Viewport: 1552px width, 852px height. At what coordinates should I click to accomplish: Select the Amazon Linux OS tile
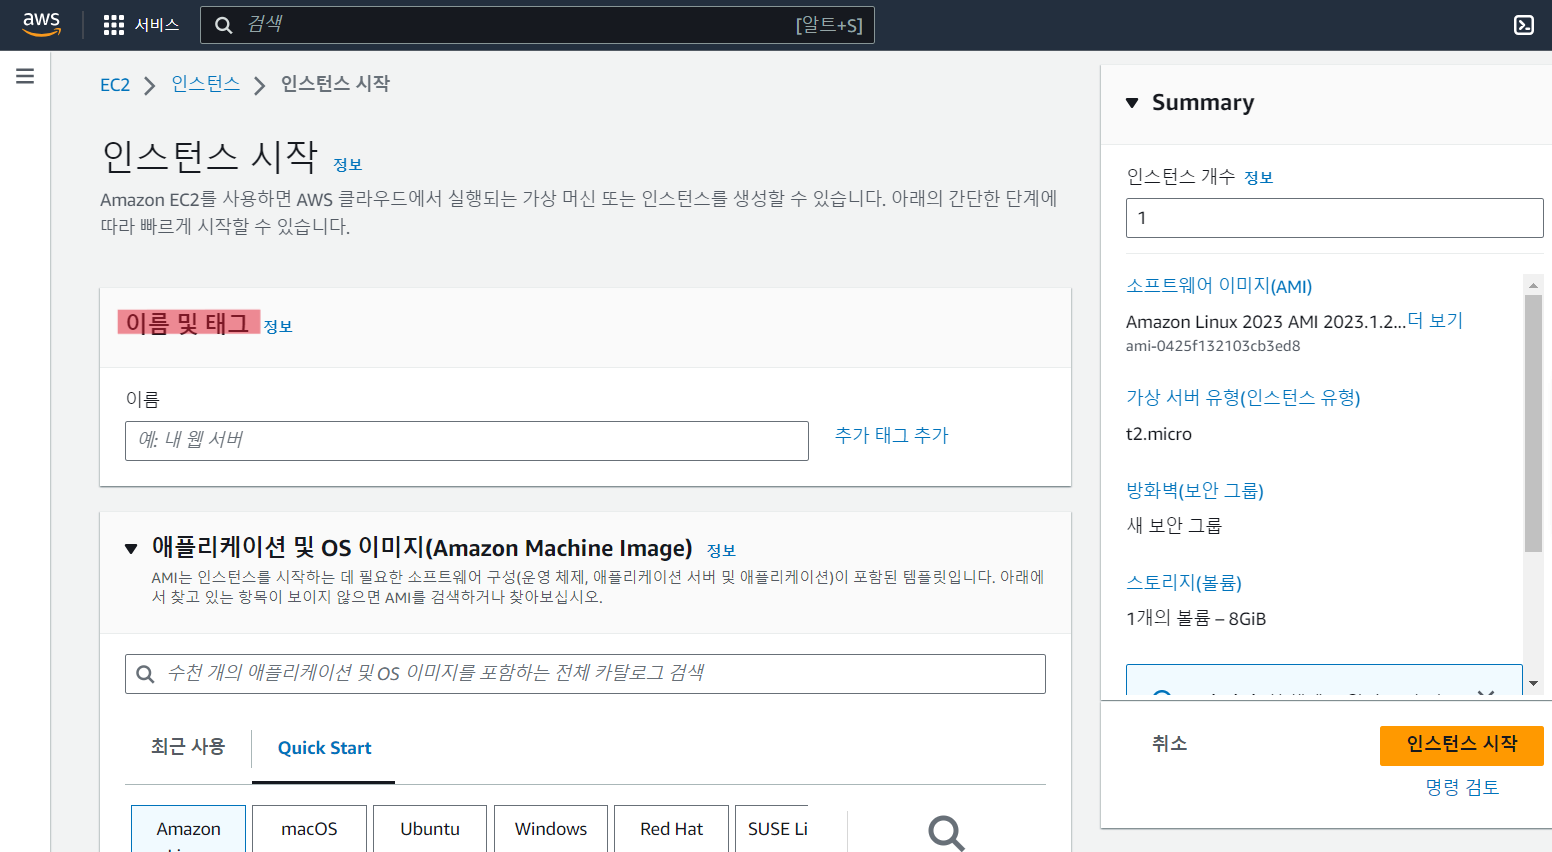188,829
